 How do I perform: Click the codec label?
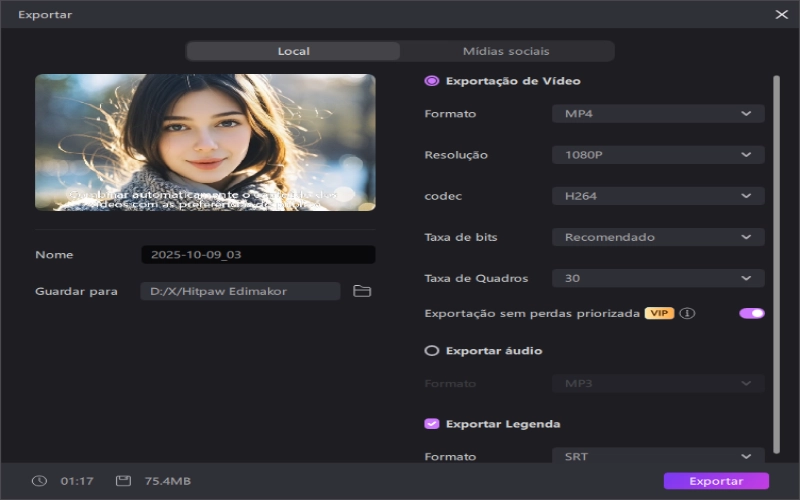point(443,196)
